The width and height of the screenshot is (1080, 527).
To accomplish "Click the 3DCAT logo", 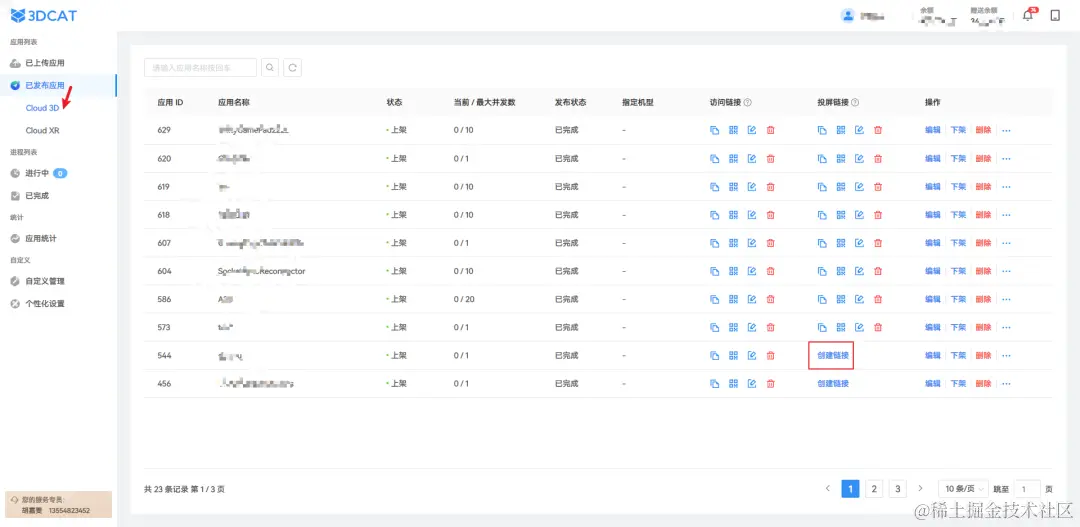I will [44, 15].
